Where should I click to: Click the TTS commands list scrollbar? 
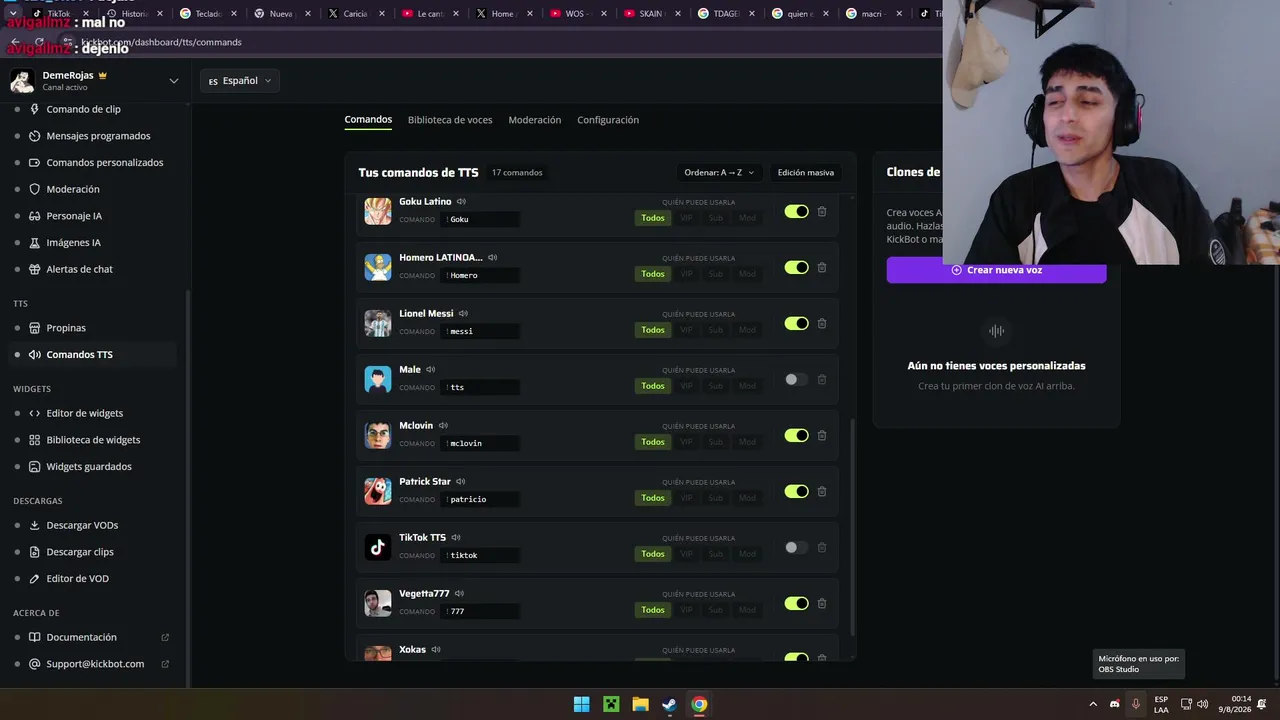tap(852, 527)
